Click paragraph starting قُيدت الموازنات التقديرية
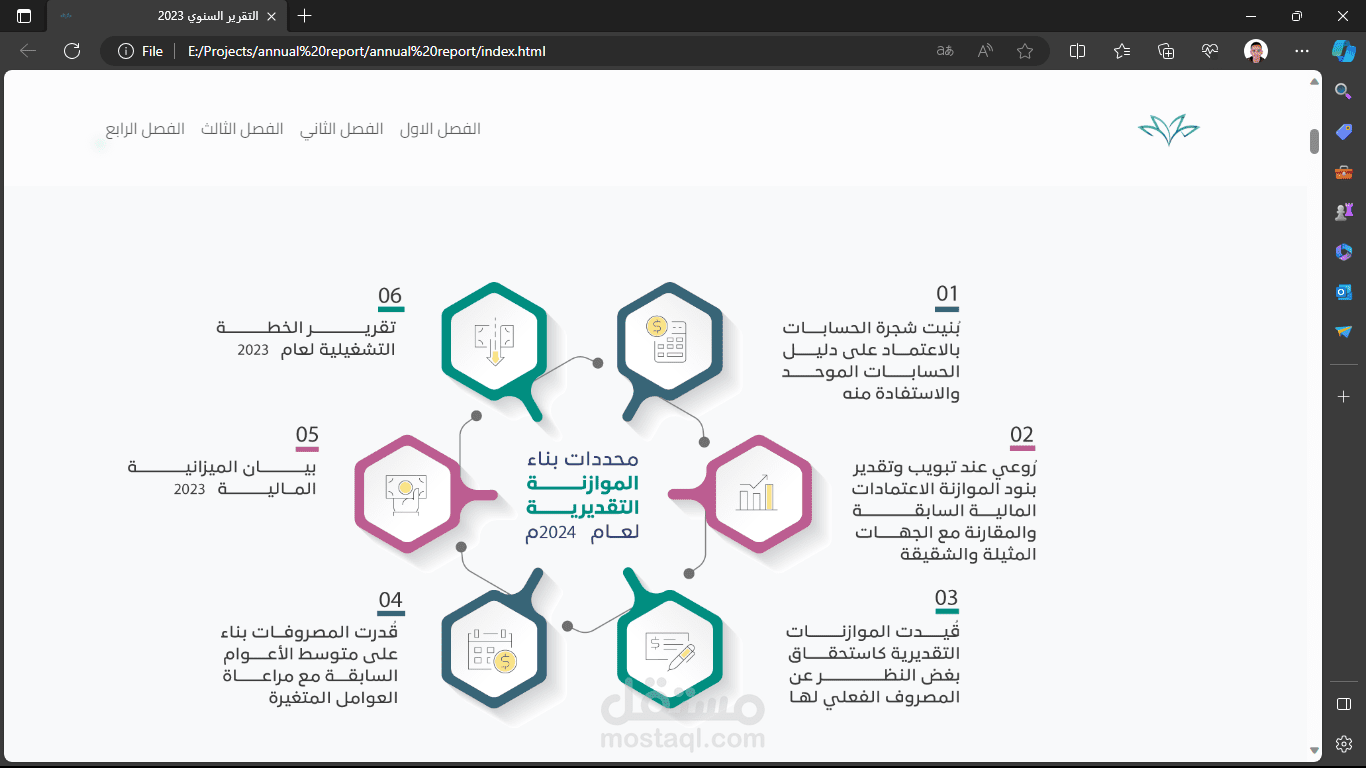 coord(873,664)
